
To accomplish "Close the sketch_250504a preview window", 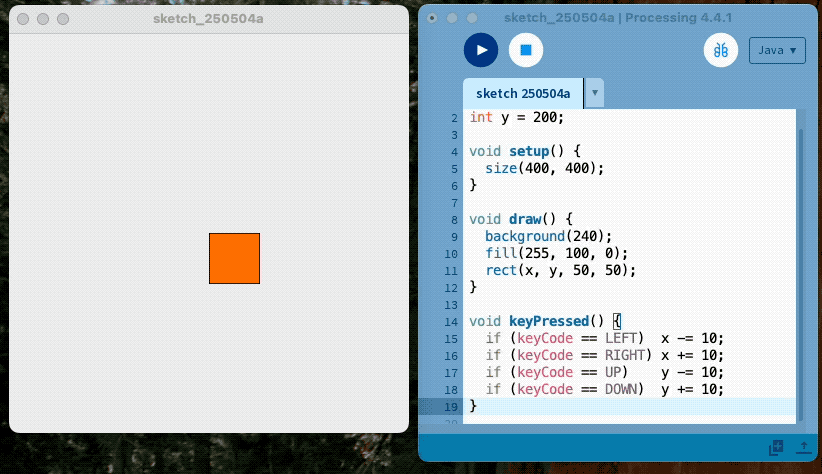I will [x=24, y=19].
